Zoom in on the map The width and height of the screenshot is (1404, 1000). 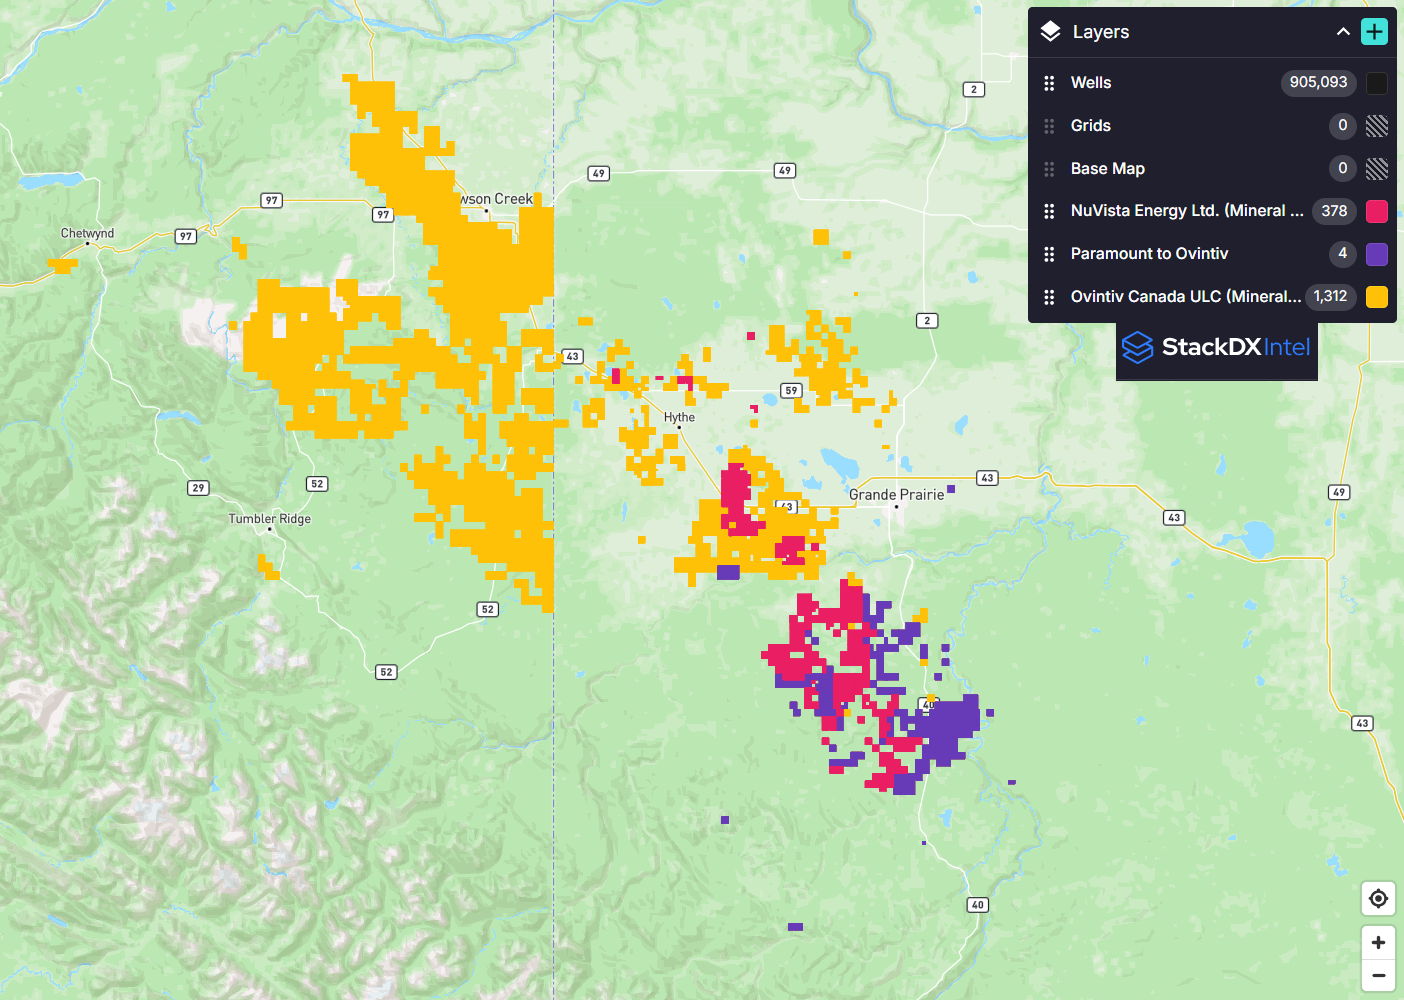(1378, 942)
